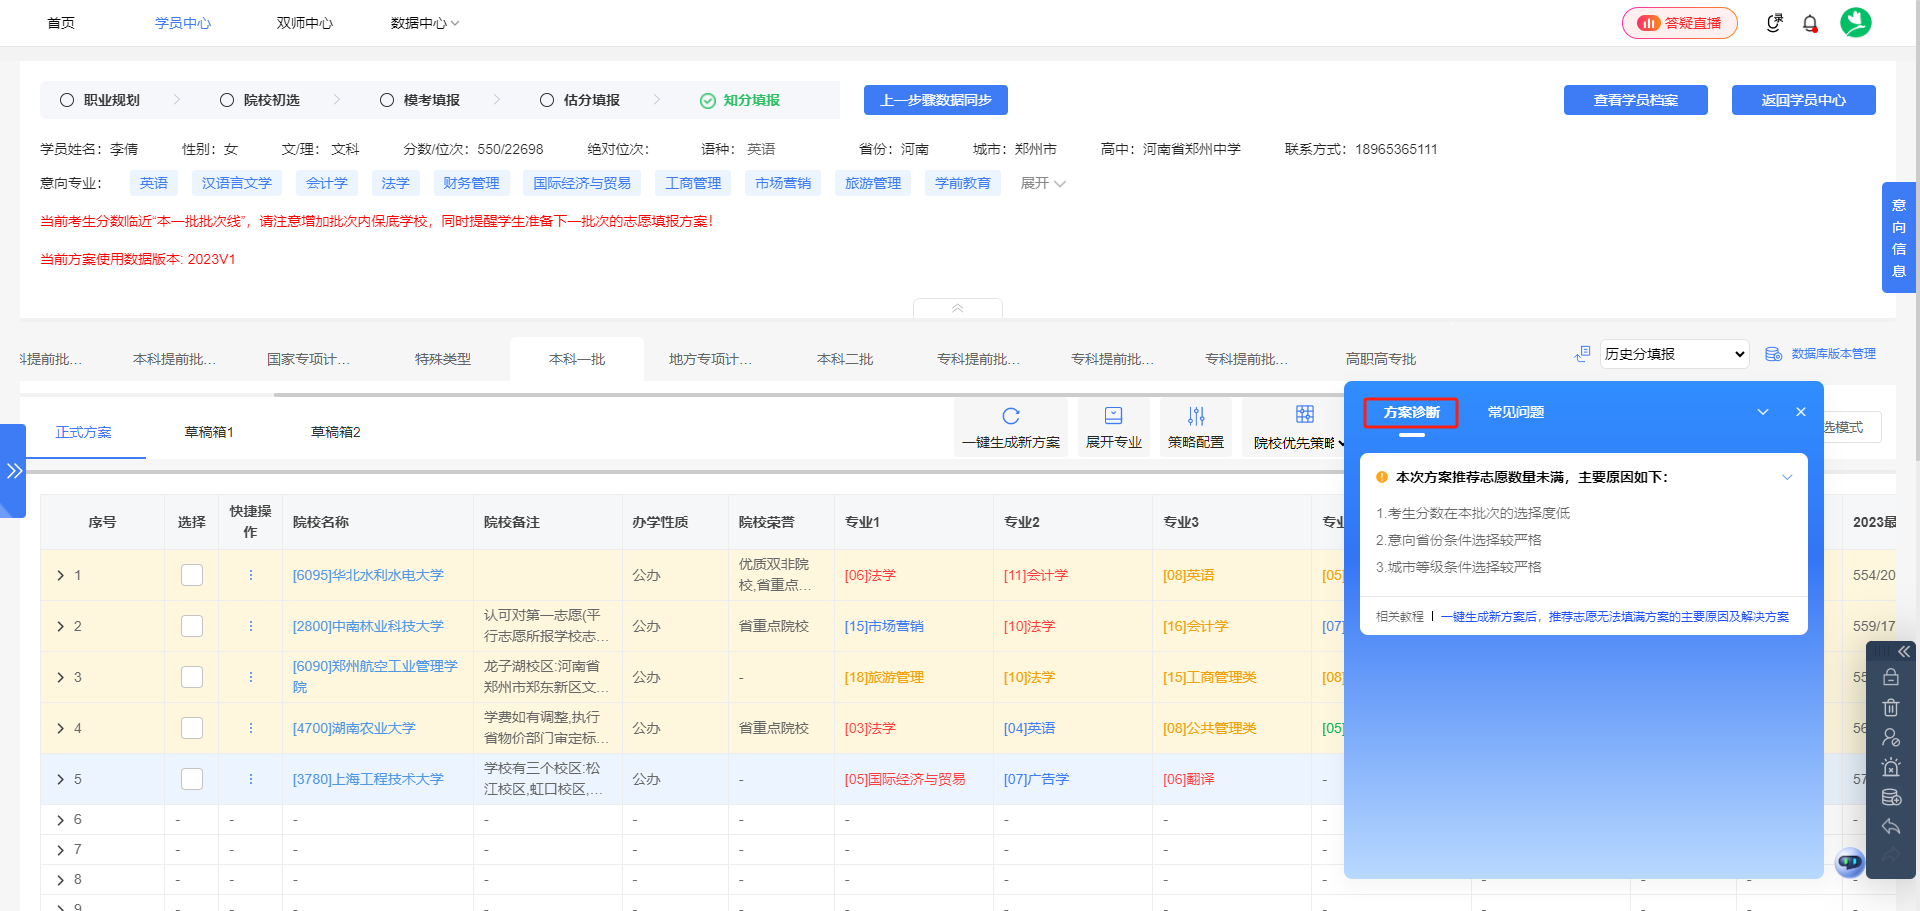
Task: Switch to 本科二批 batch tab
Action: point(845,359)
